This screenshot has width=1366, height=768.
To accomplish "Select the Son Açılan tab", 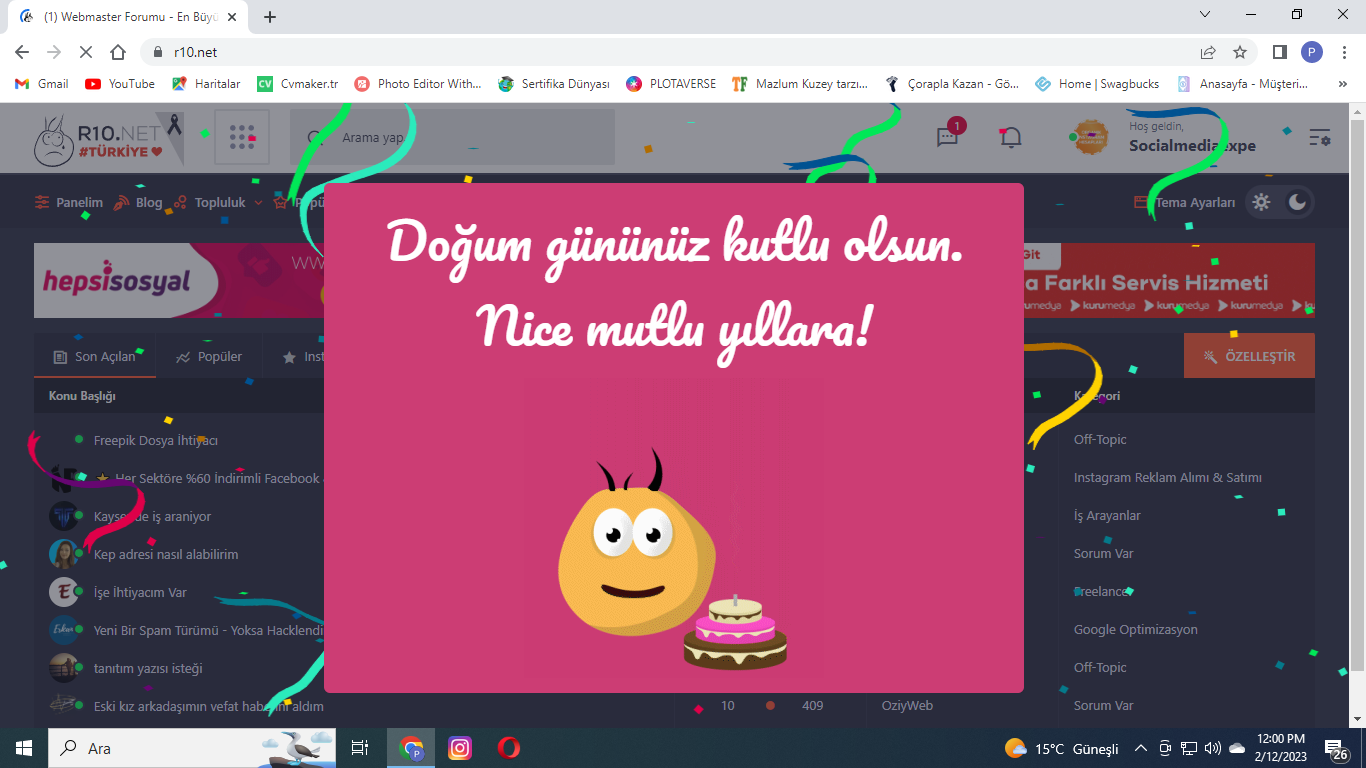I will tap(95, 356).
